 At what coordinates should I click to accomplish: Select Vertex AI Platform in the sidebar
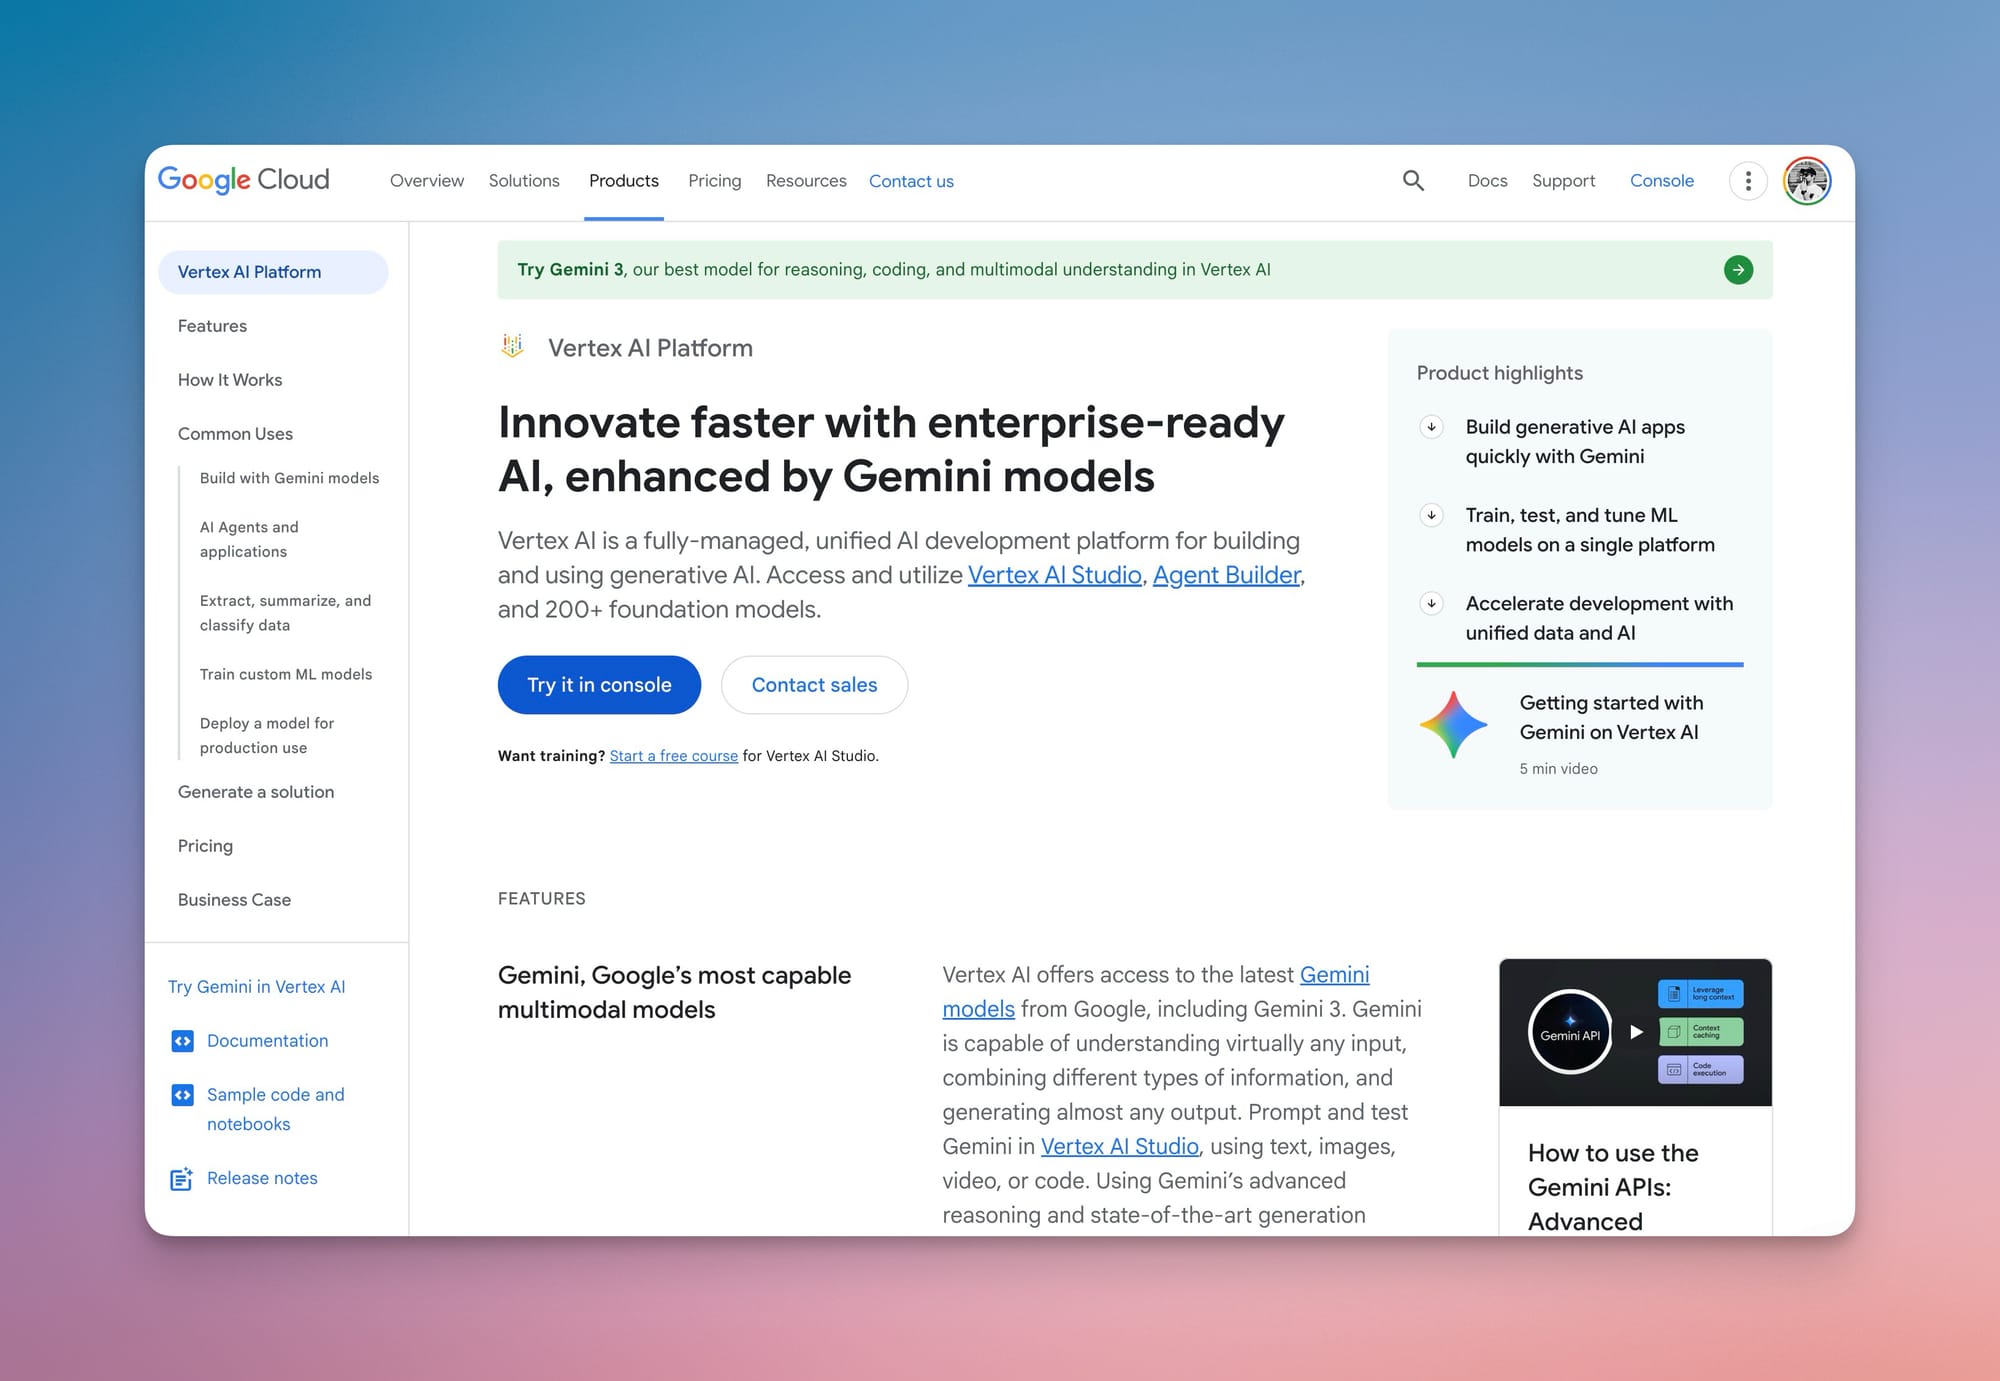(x=250, y=271)
